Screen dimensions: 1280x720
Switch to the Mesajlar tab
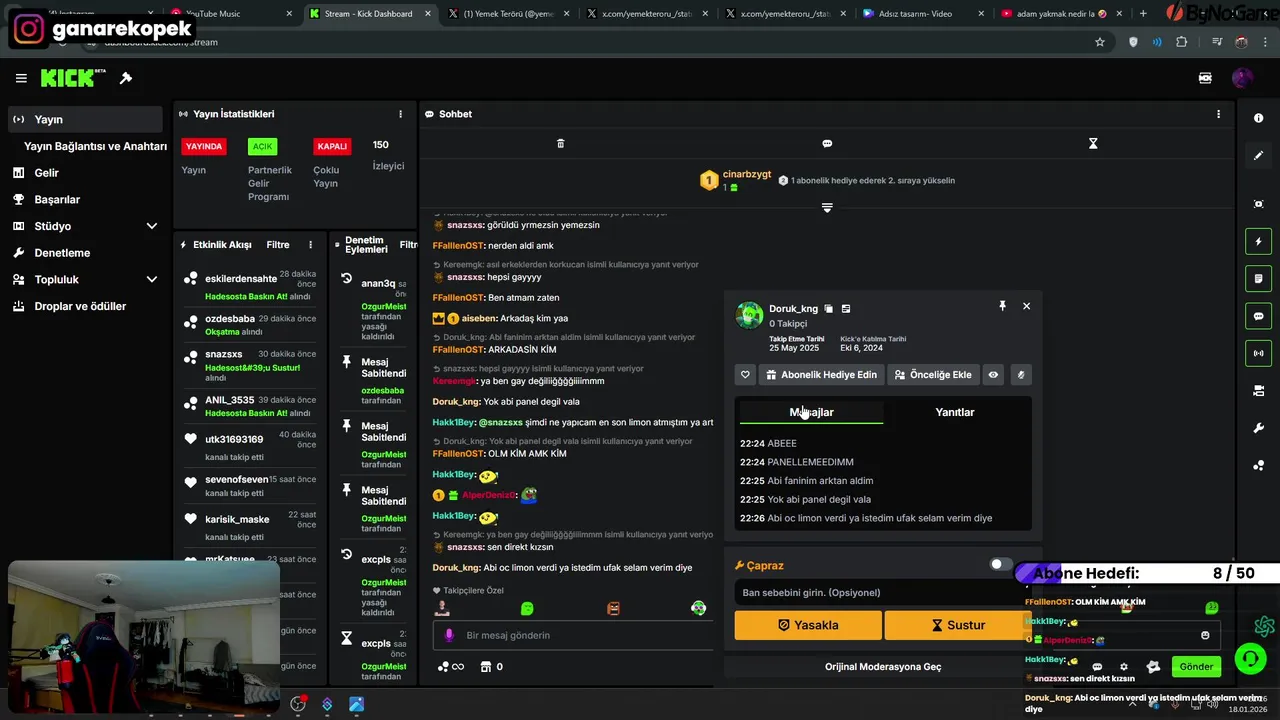(811, 412)
